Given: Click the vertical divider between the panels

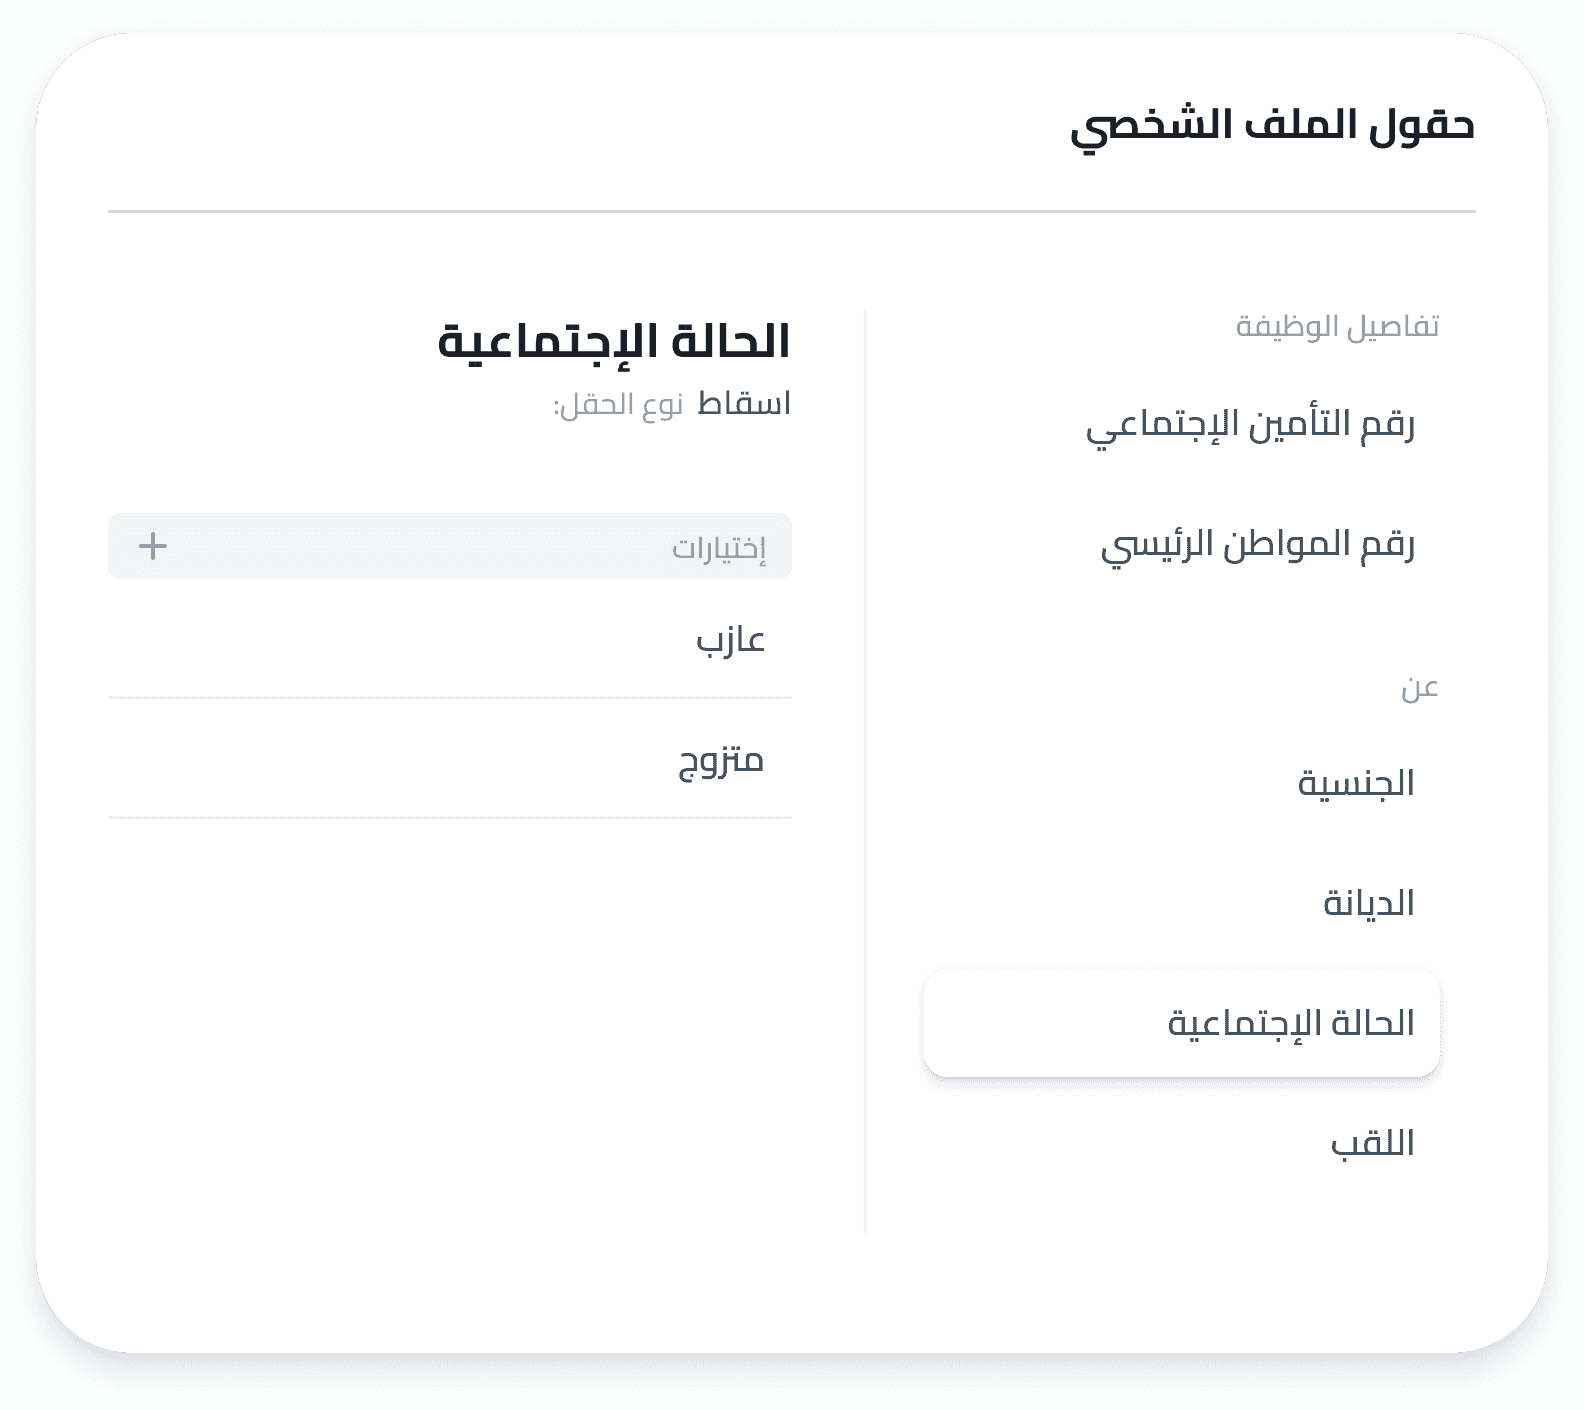Looking at the screenshot, I should (865, 770).
